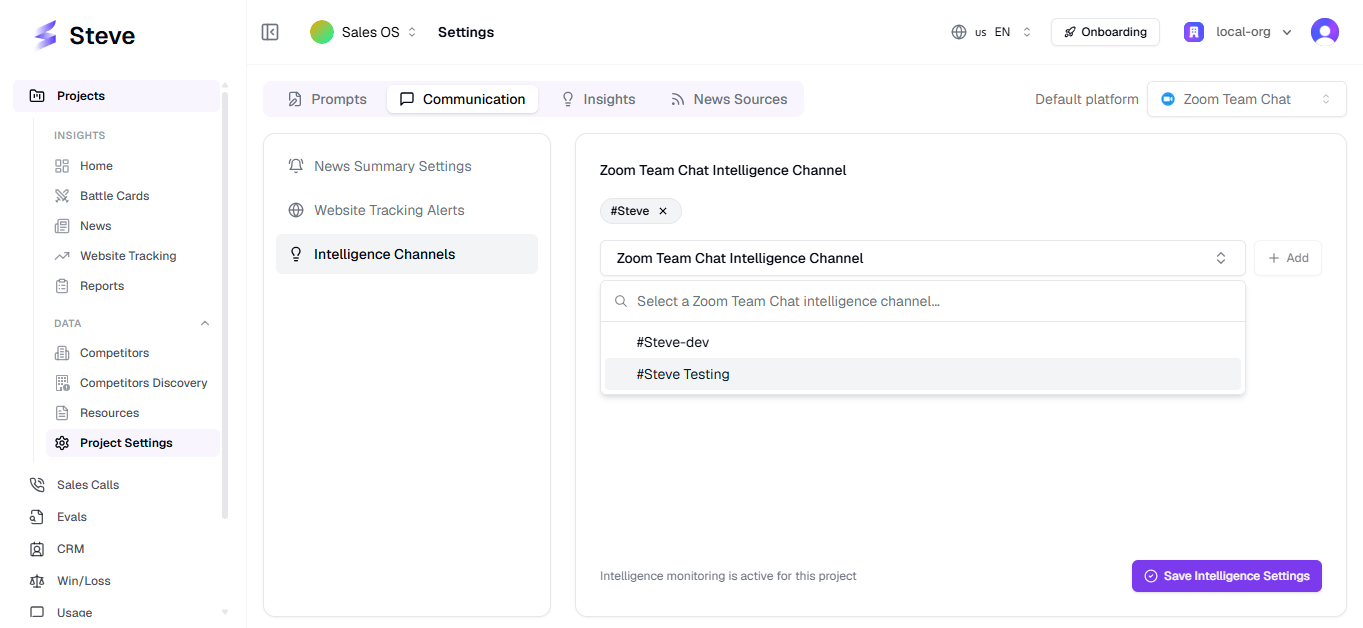Switch to the Insights tab
1363x628 pixels.
[x=598, y=99]
